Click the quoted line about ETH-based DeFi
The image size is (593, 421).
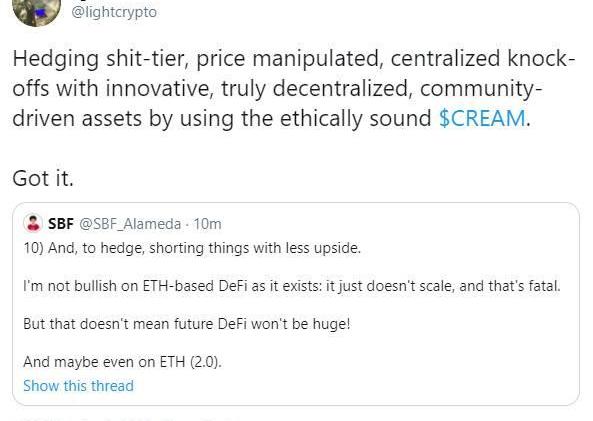click(292, 286)
